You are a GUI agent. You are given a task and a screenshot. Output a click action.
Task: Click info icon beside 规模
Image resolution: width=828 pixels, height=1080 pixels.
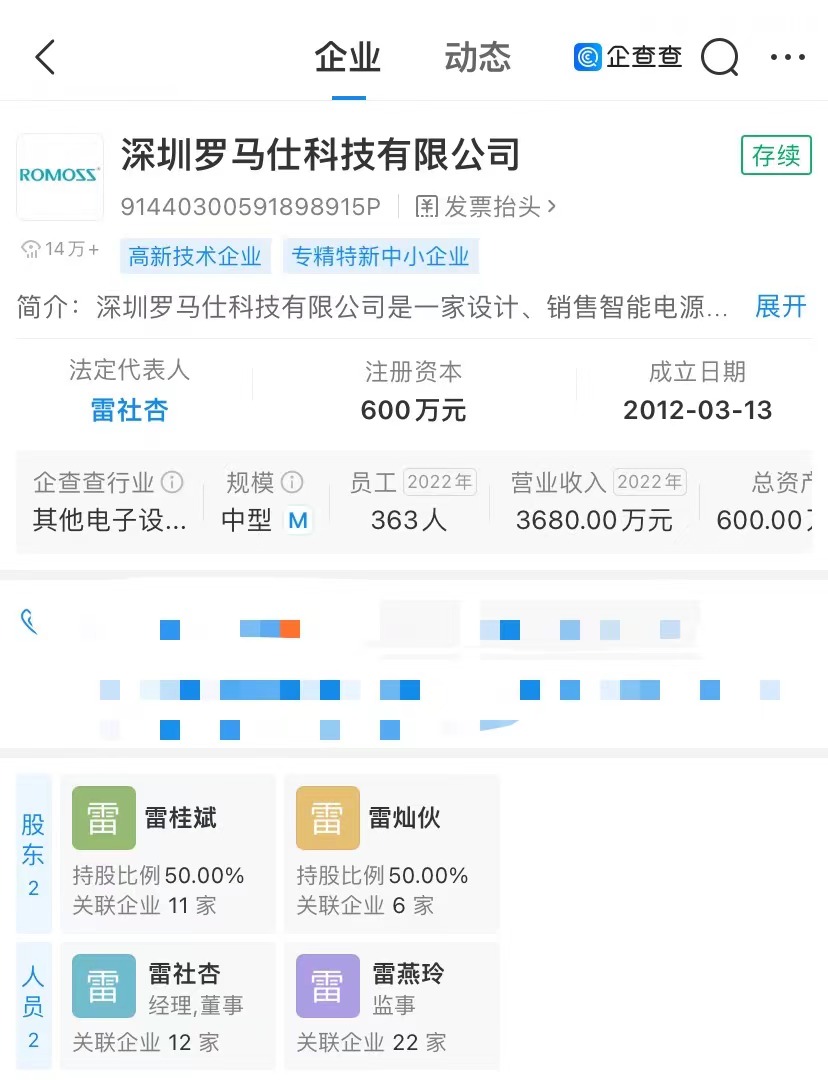coord(292,483)
